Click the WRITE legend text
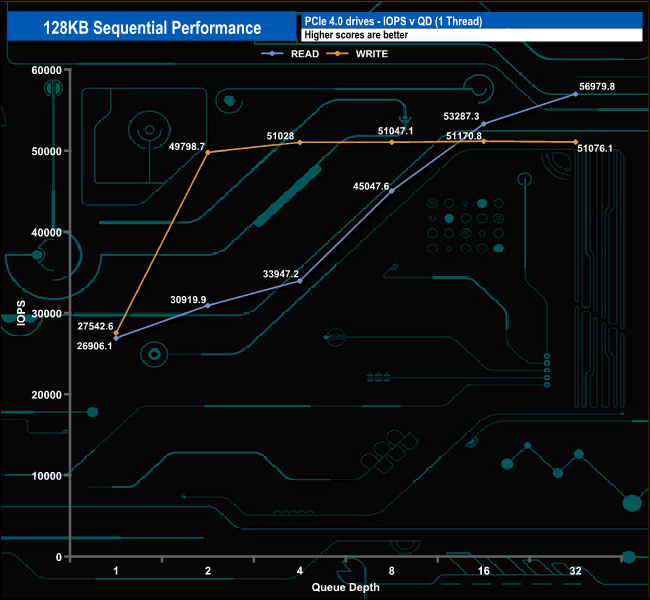This screenshot has height=600, width=650. (x=372, y=54)
